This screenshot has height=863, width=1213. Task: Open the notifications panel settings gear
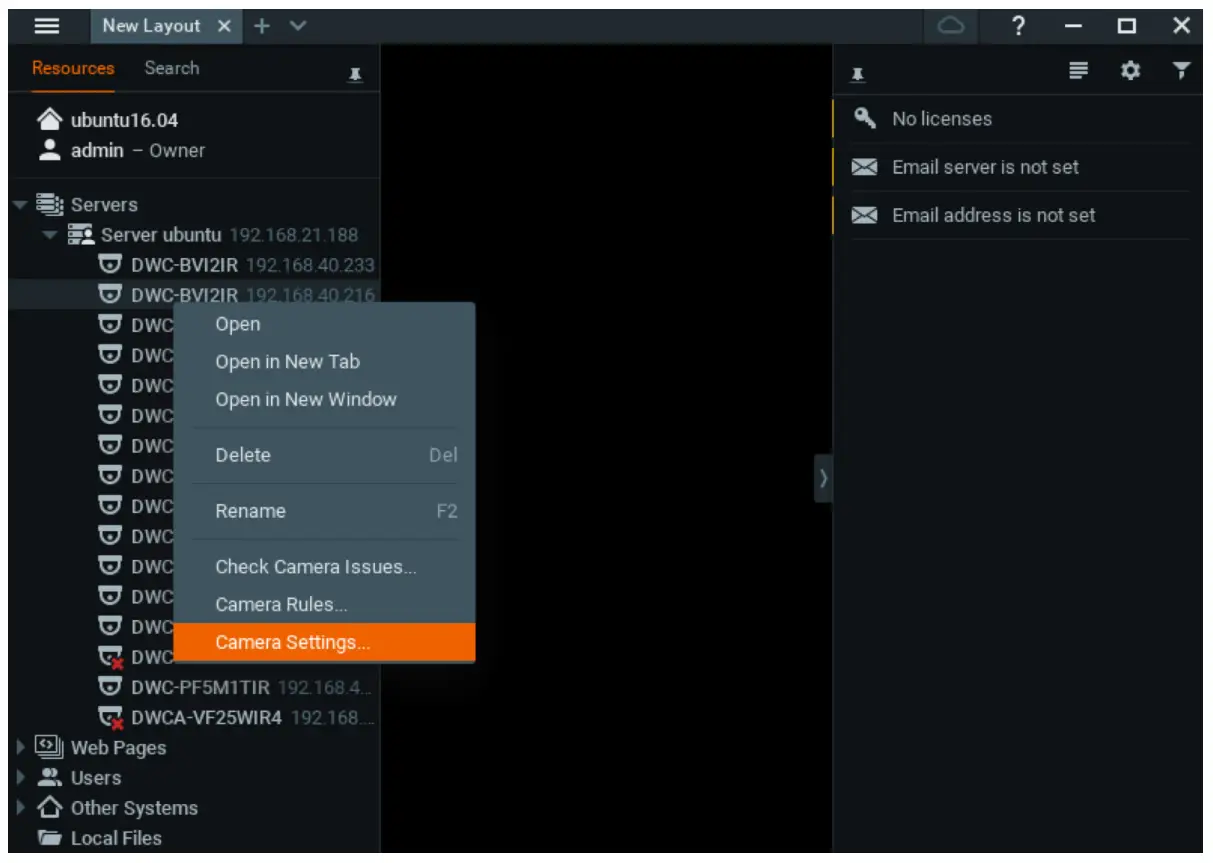(x=1131, y=70)
